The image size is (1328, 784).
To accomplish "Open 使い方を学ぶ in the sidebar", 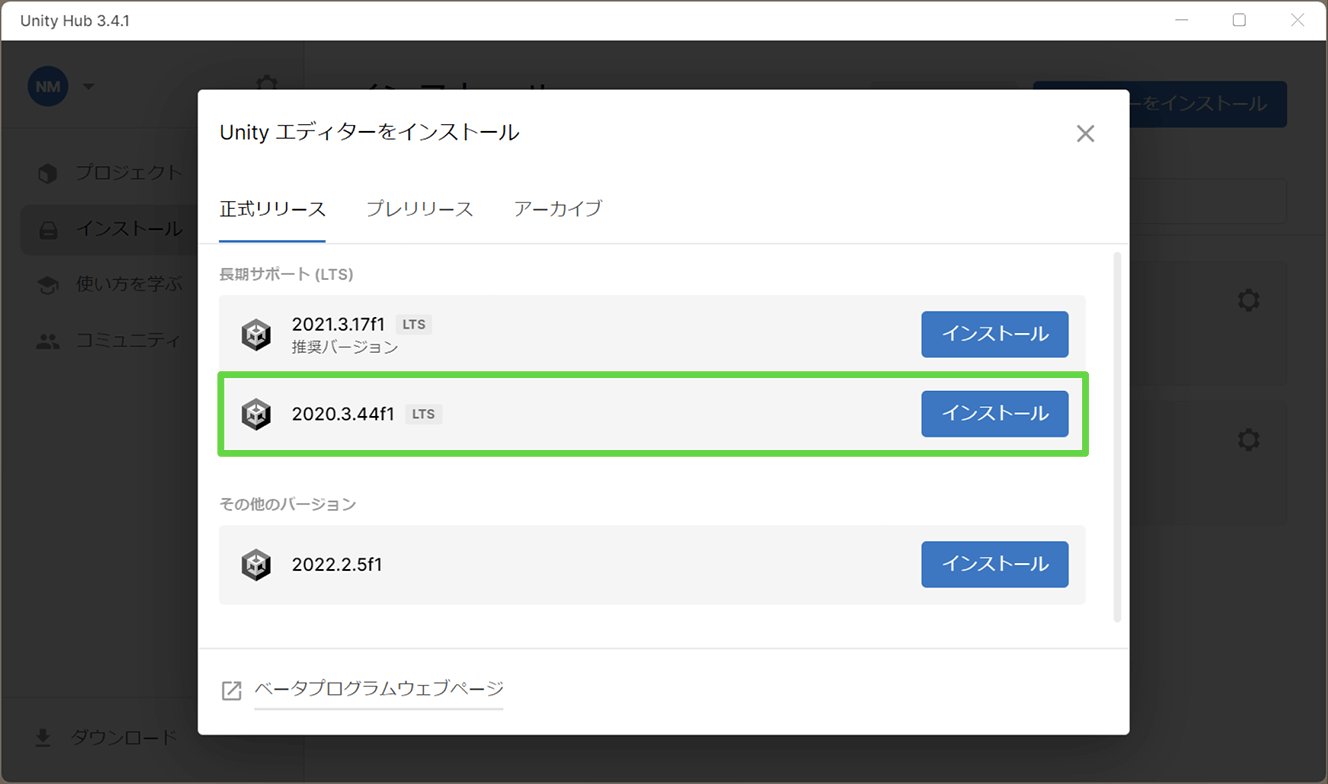I will [129, 284].
